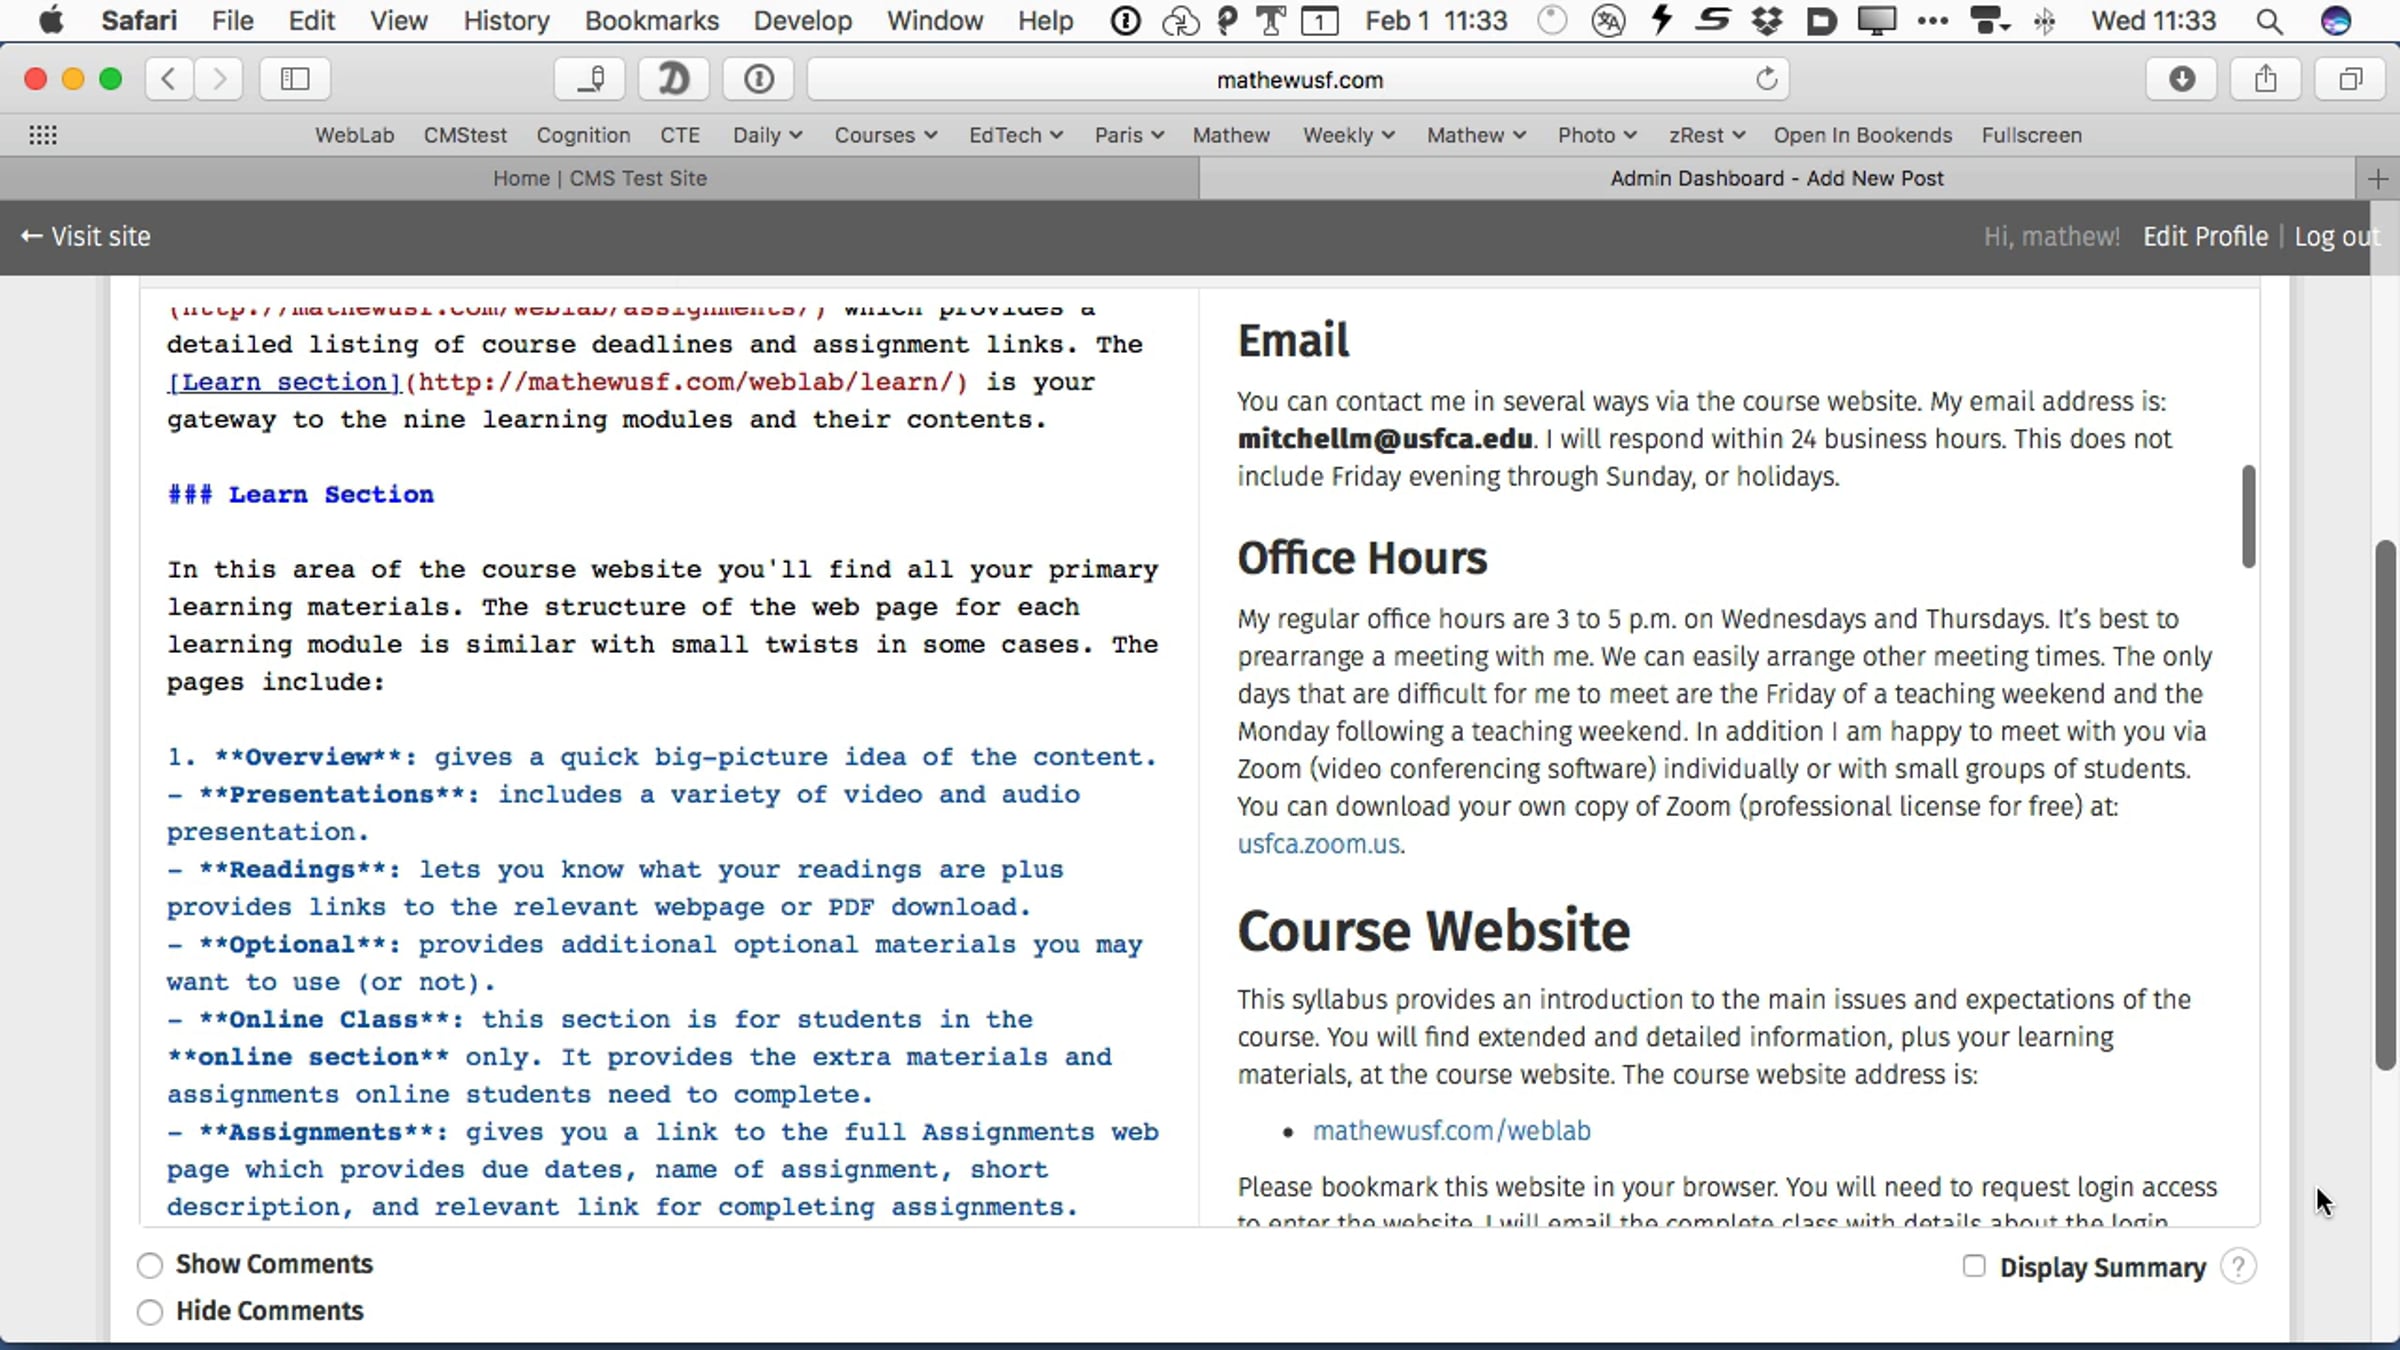Click the Safari sidebar toggle icon
The width and height of the screenshot is (2400, 1350).
[x=295, y=79]
